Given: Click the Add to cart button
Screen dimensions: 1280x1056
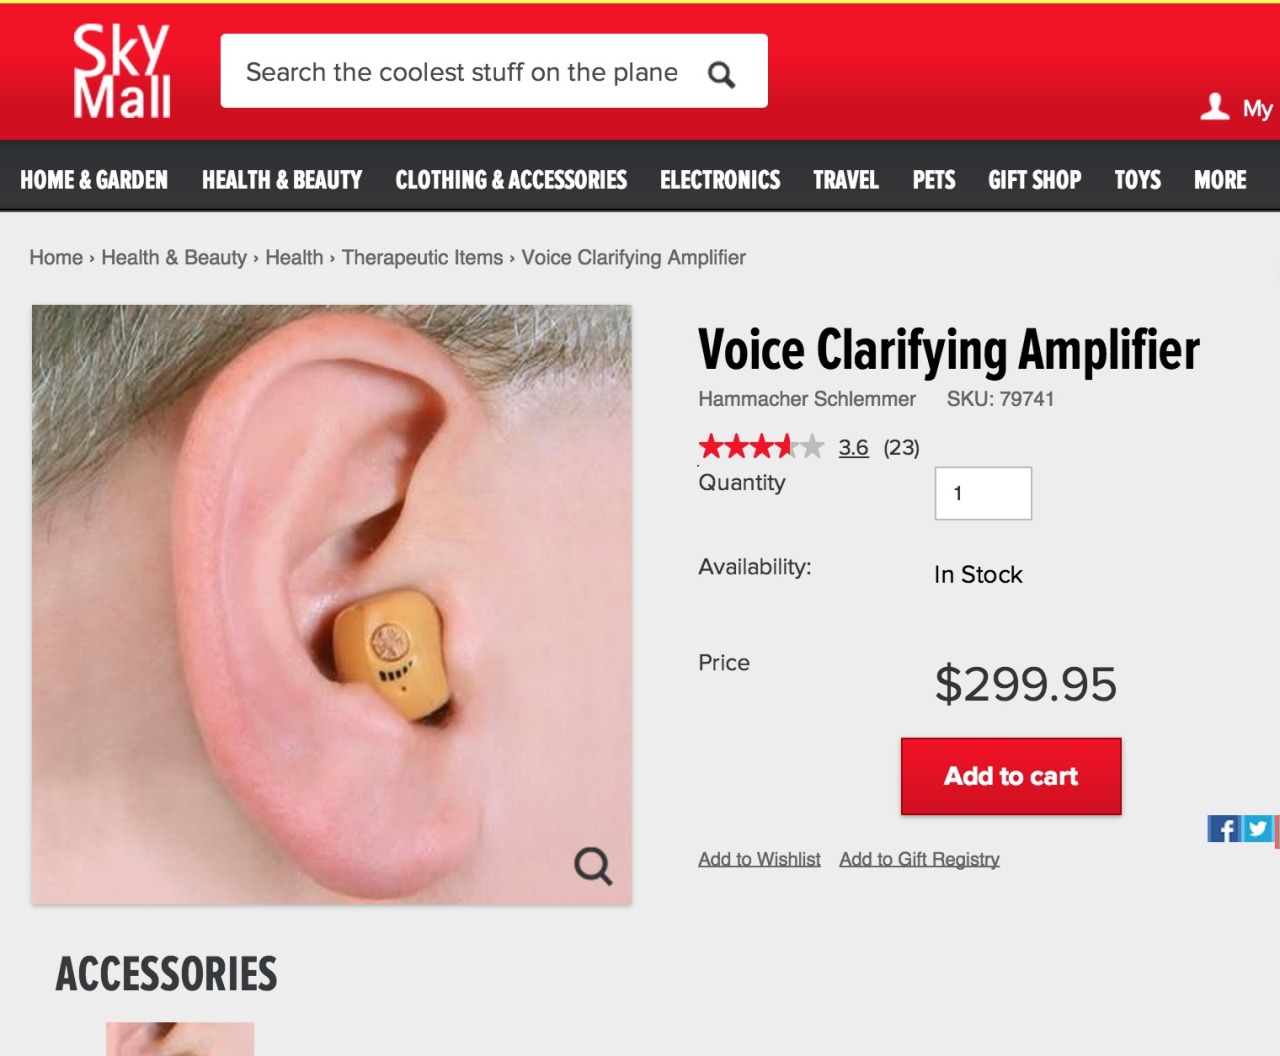Looking at the screenshot, I should point(1011,776).
